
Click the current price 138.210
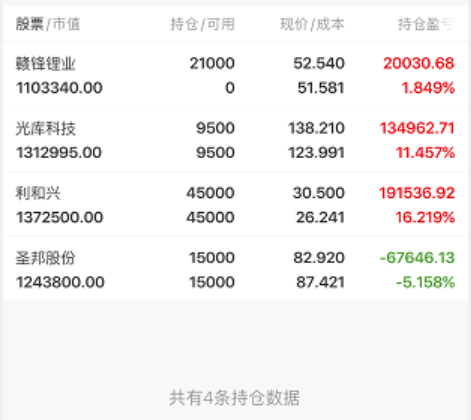click(x=316, y=128)
